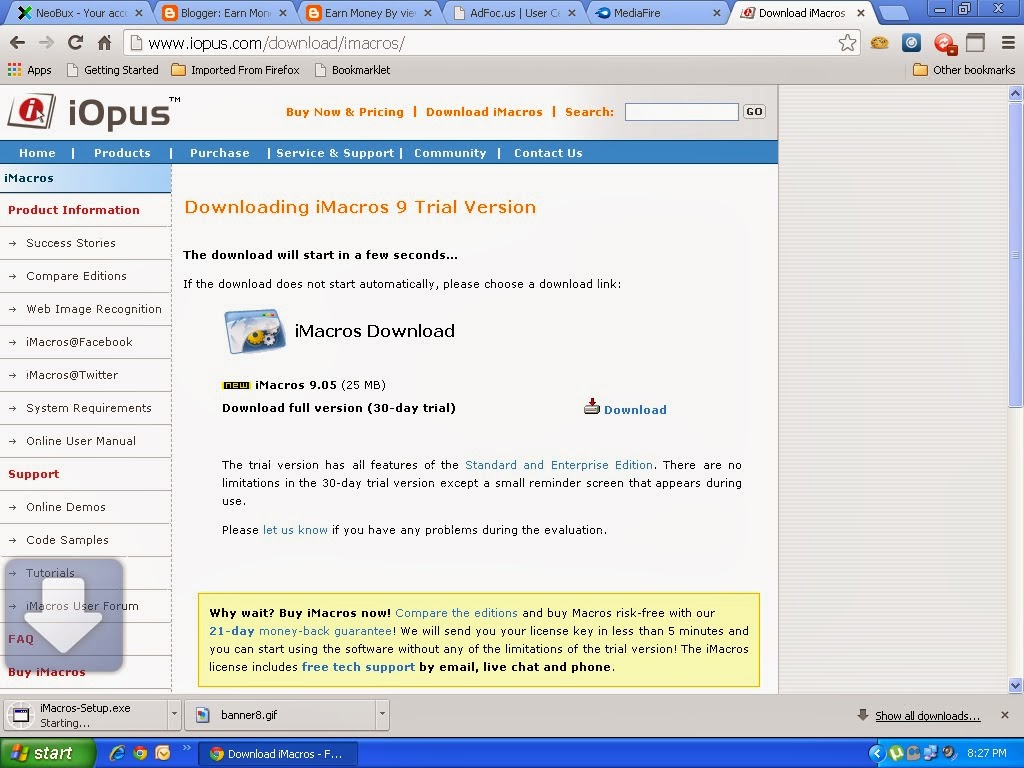This screenshot has width=1024, height=768.
Task: Open Code Samples sidebar link
Action: pyautogui.click(x=67, y=540)
